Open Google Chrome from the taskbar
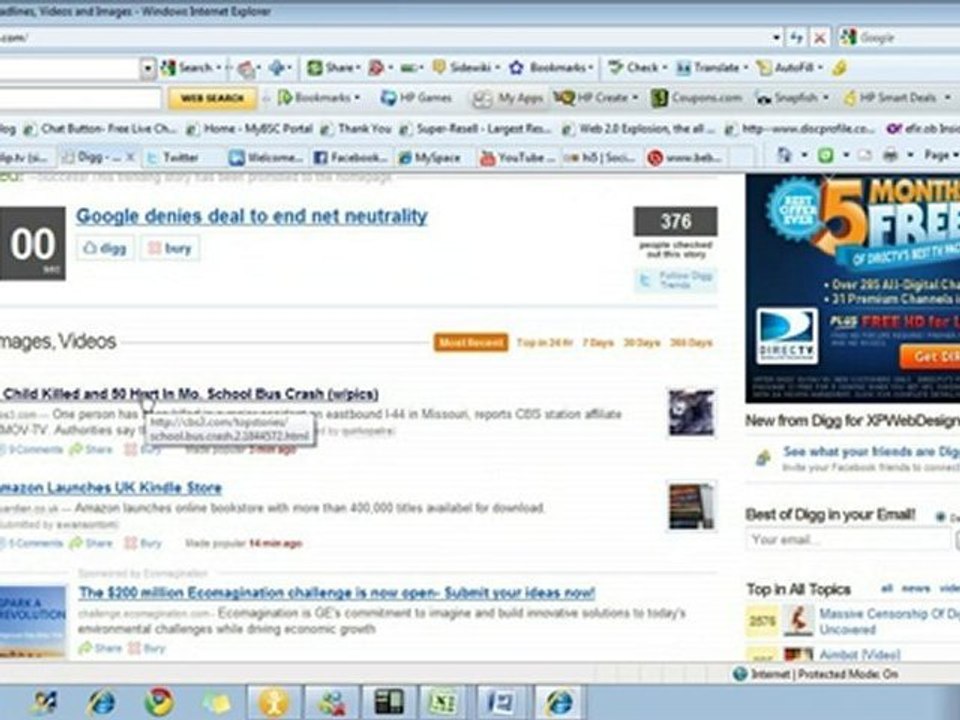 [159, 702]
